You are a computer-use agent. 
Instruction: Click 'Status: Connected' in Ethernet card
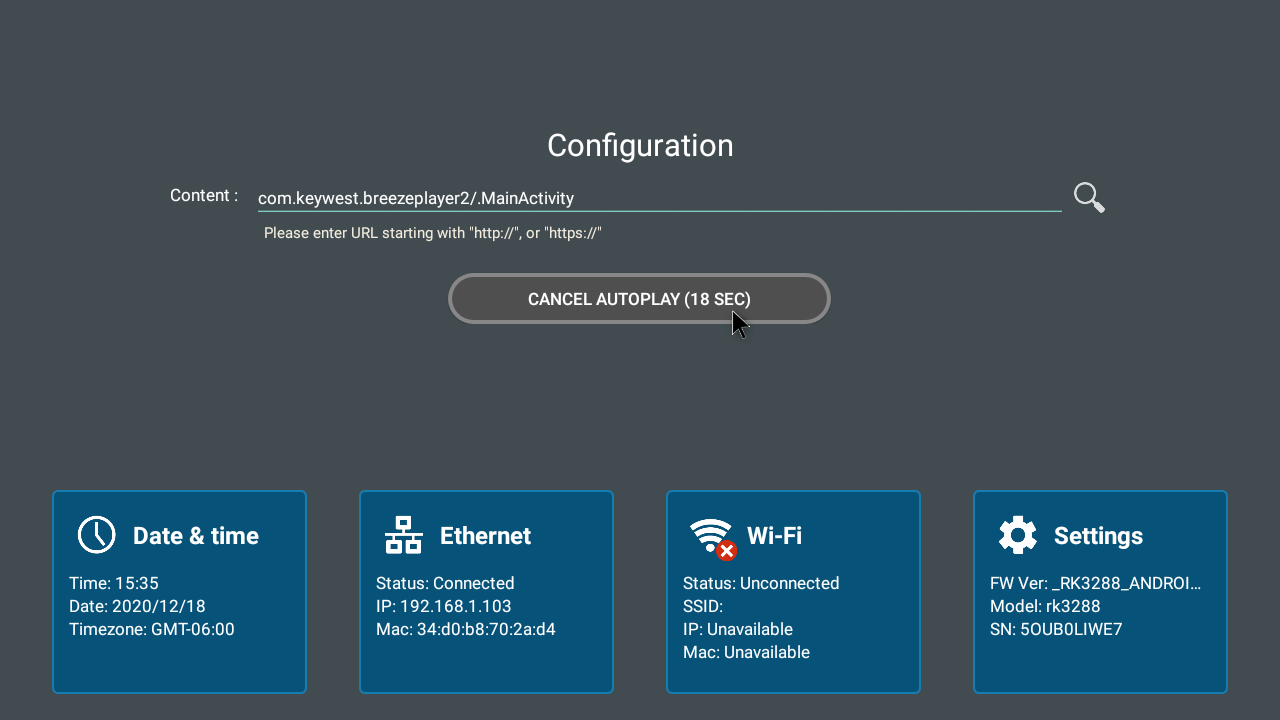445,583
